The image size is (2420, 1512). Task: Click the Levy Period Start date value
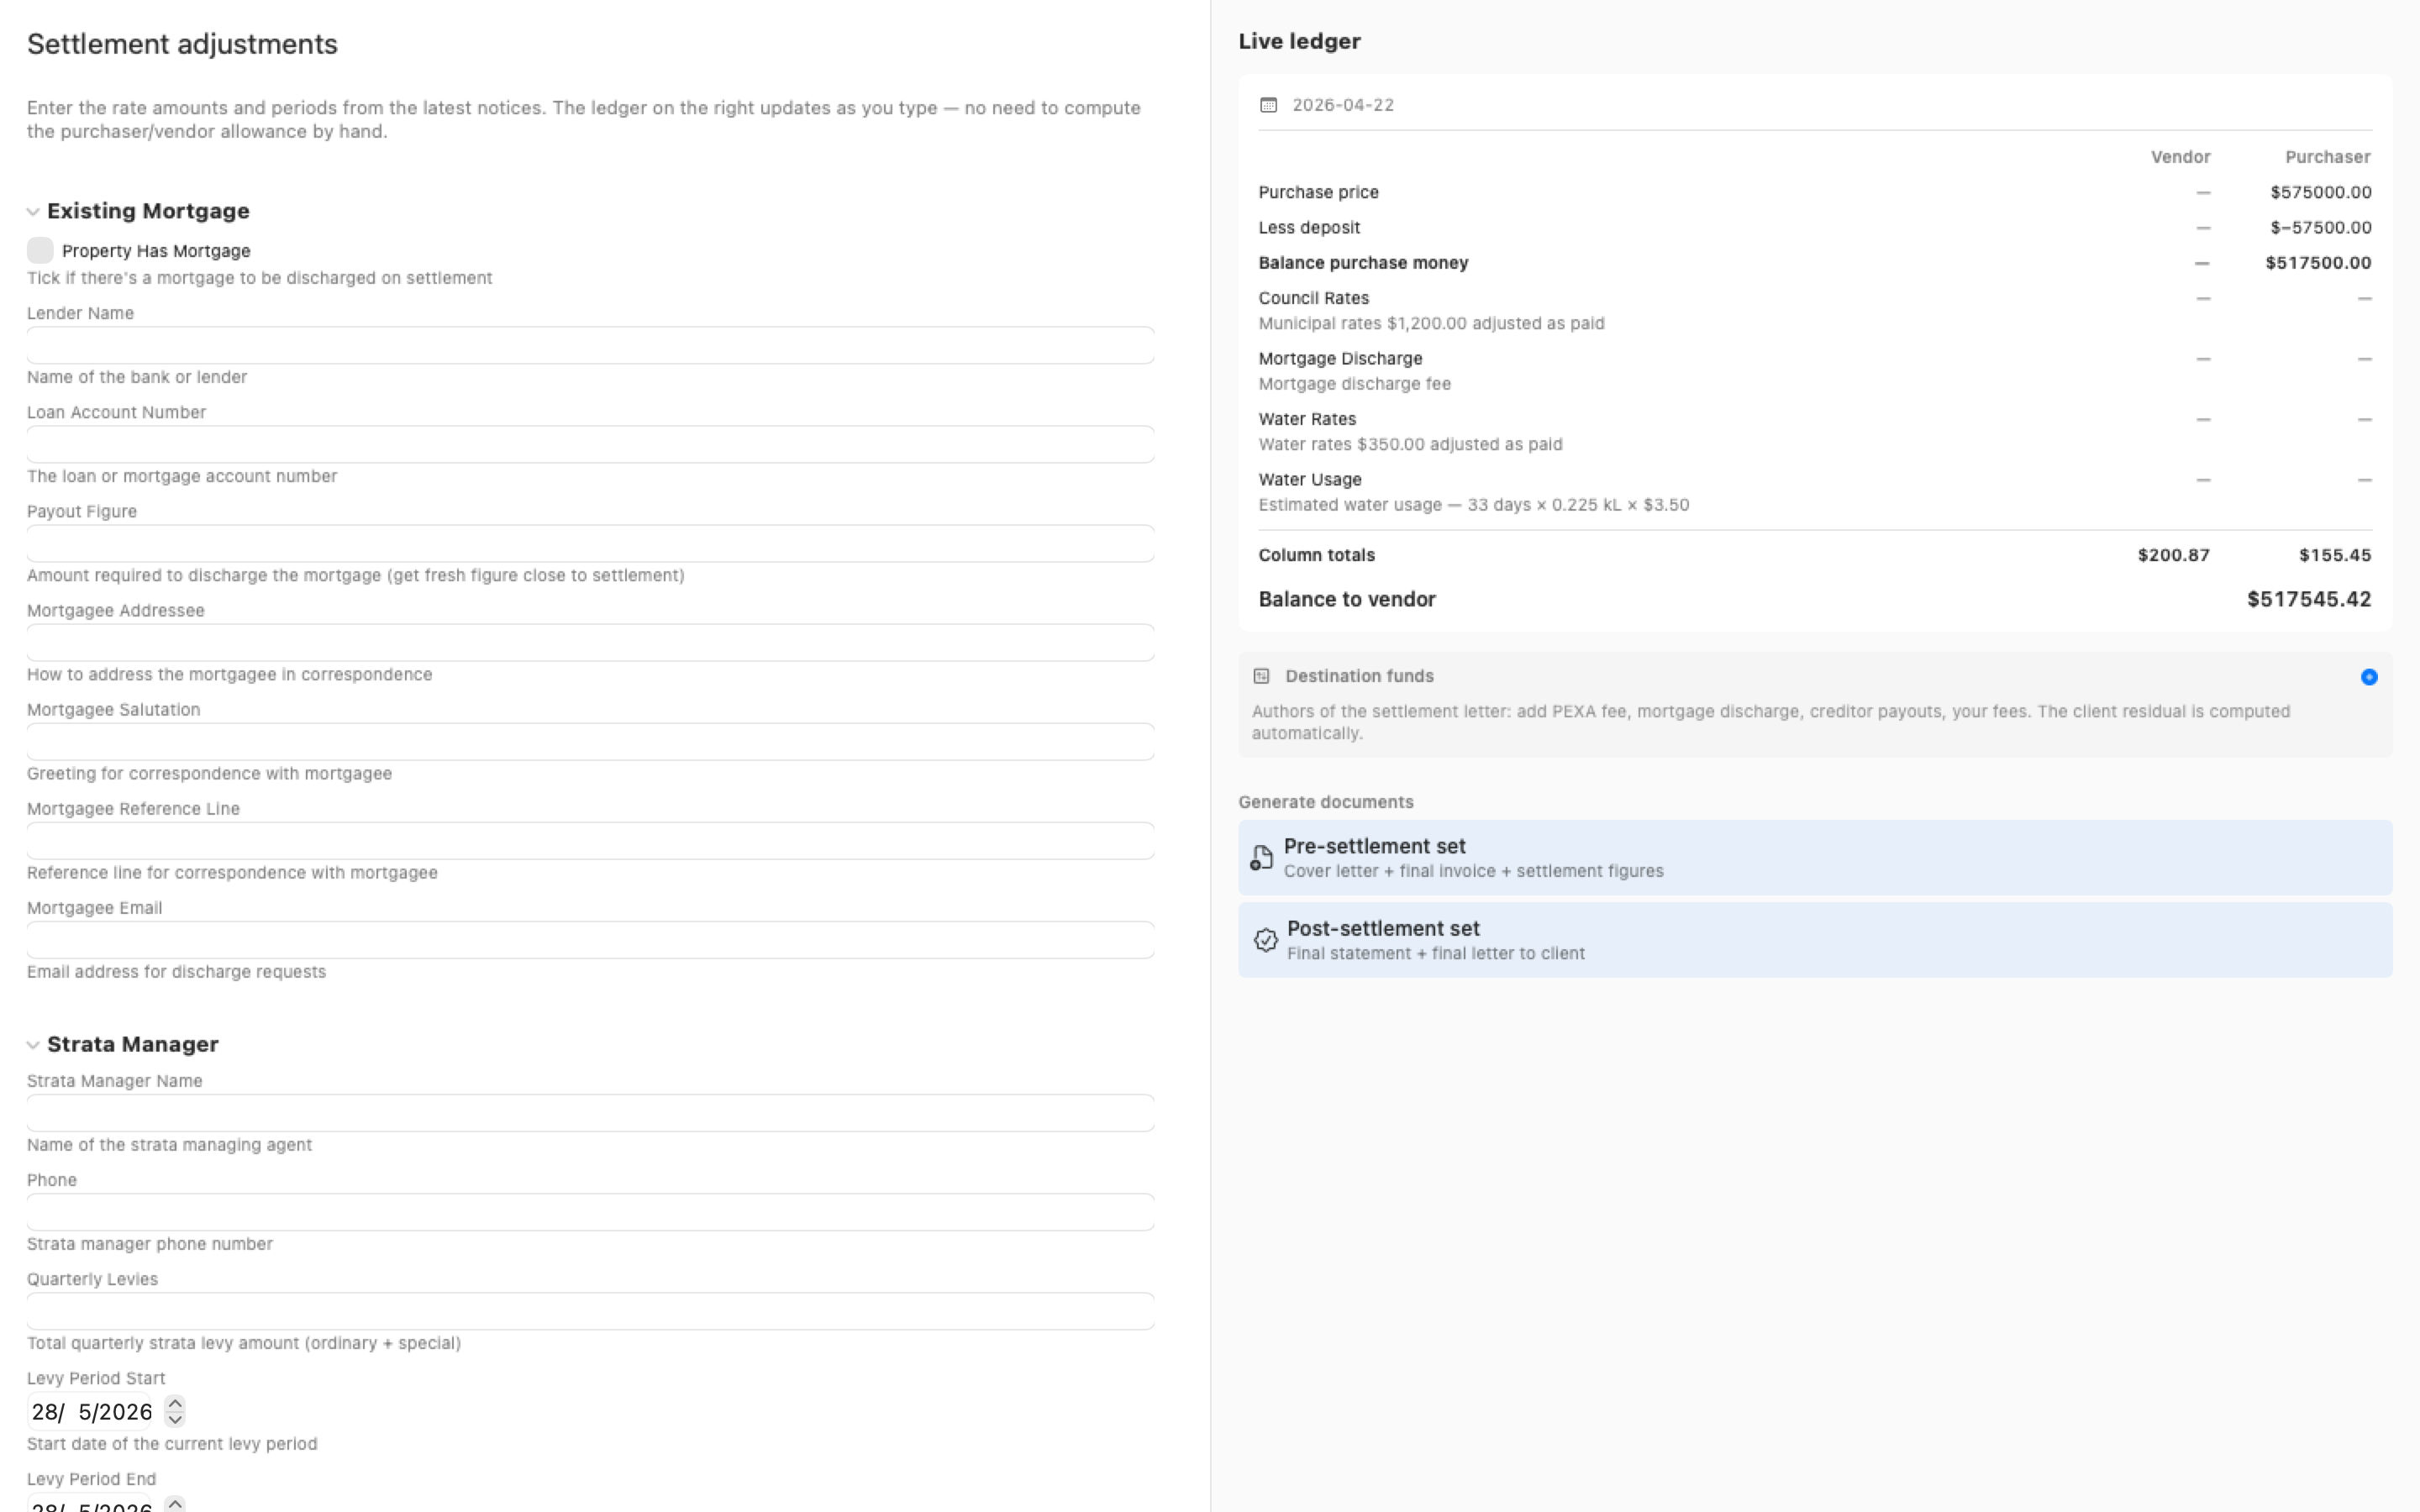tap(91, 1412)
